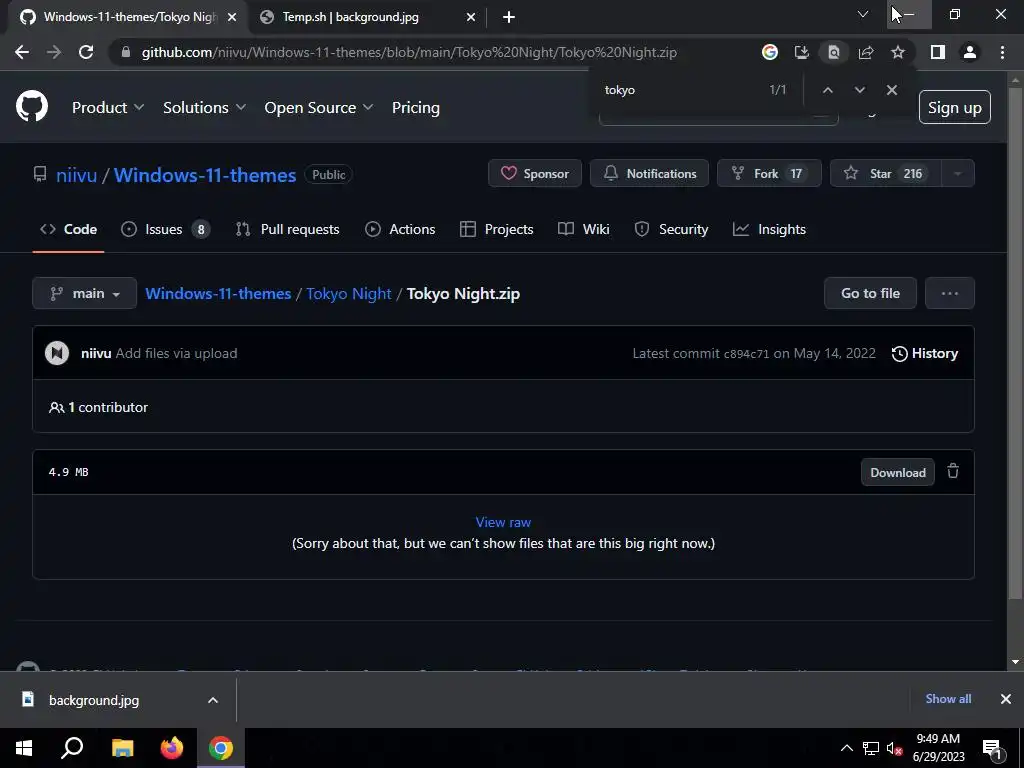Show hidden system tray icons
1024x768 pixels.
pyautogui.click(x=846, y=748)
